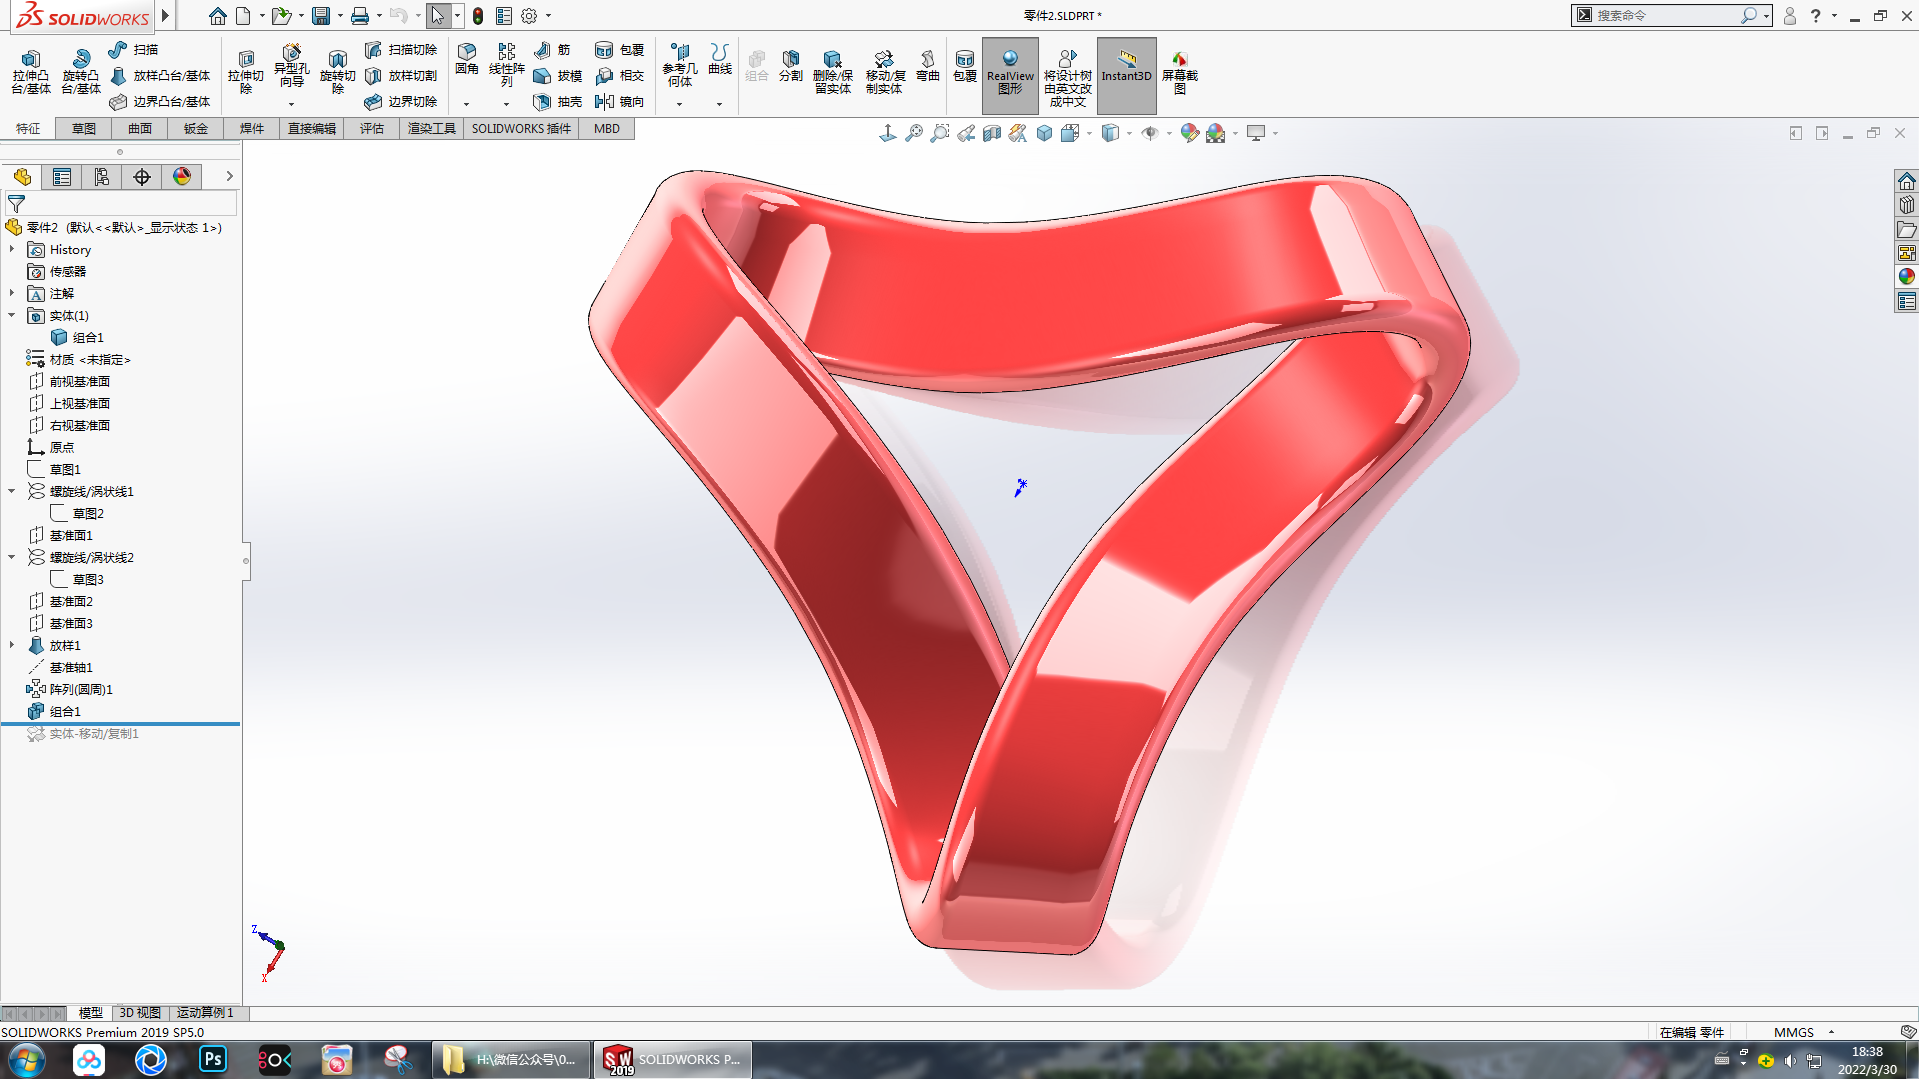
Task: Collapse the 螺旋线/涡状线1 tree node
Action: (x=12, y=491)
